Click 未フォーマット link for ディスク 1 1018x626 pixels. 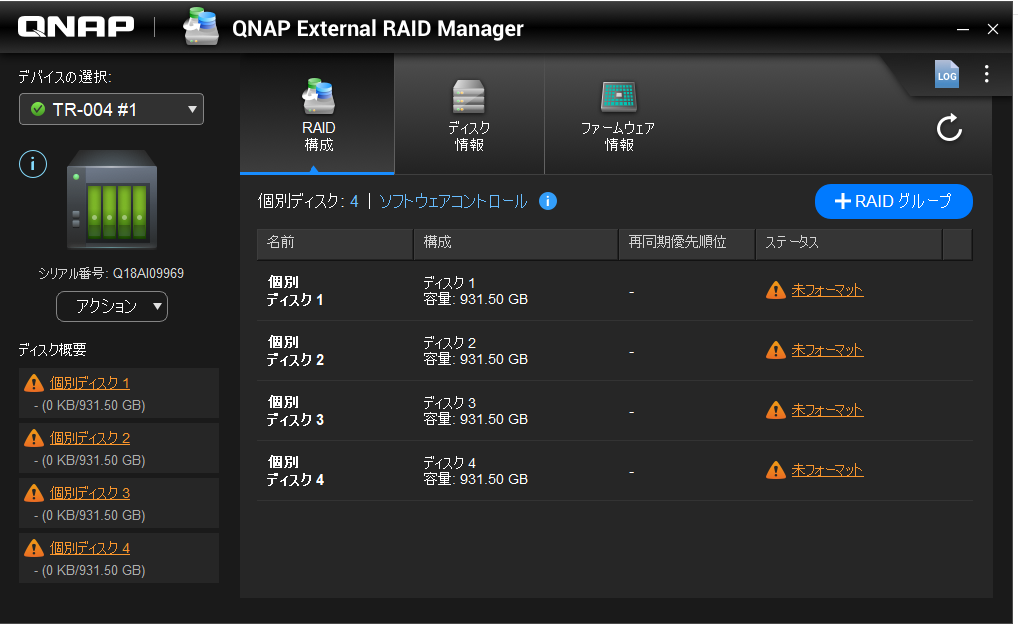(827, 290)
